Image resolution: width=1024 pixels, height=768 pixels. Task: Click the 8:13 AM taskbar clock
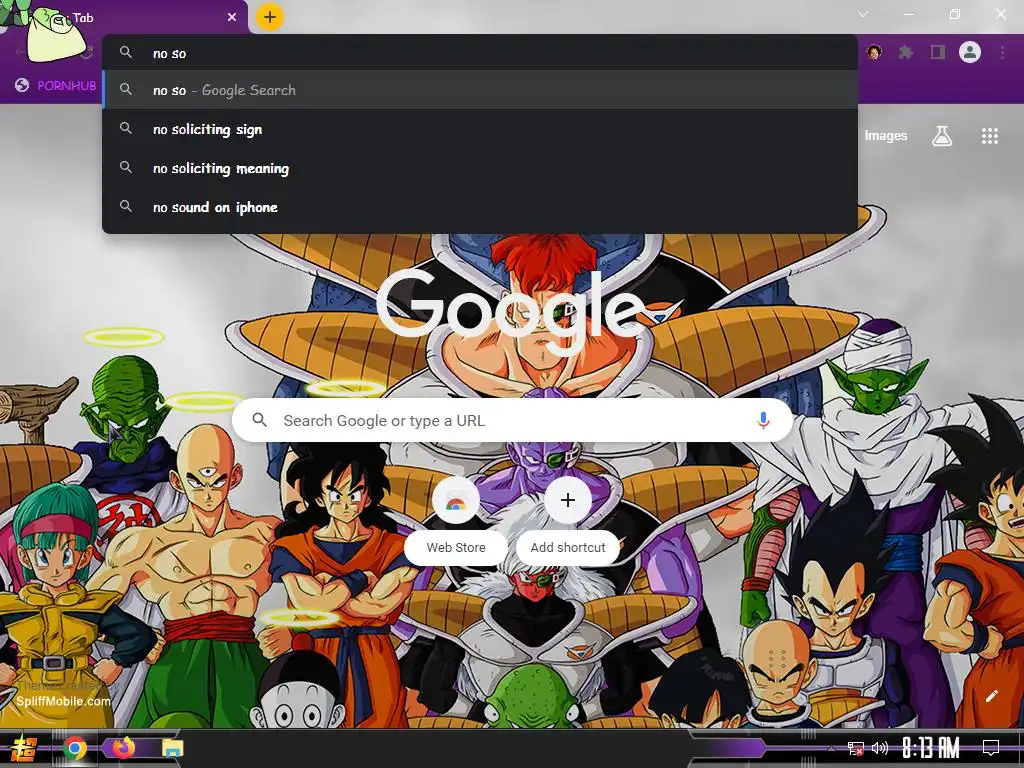pos(931,748)
